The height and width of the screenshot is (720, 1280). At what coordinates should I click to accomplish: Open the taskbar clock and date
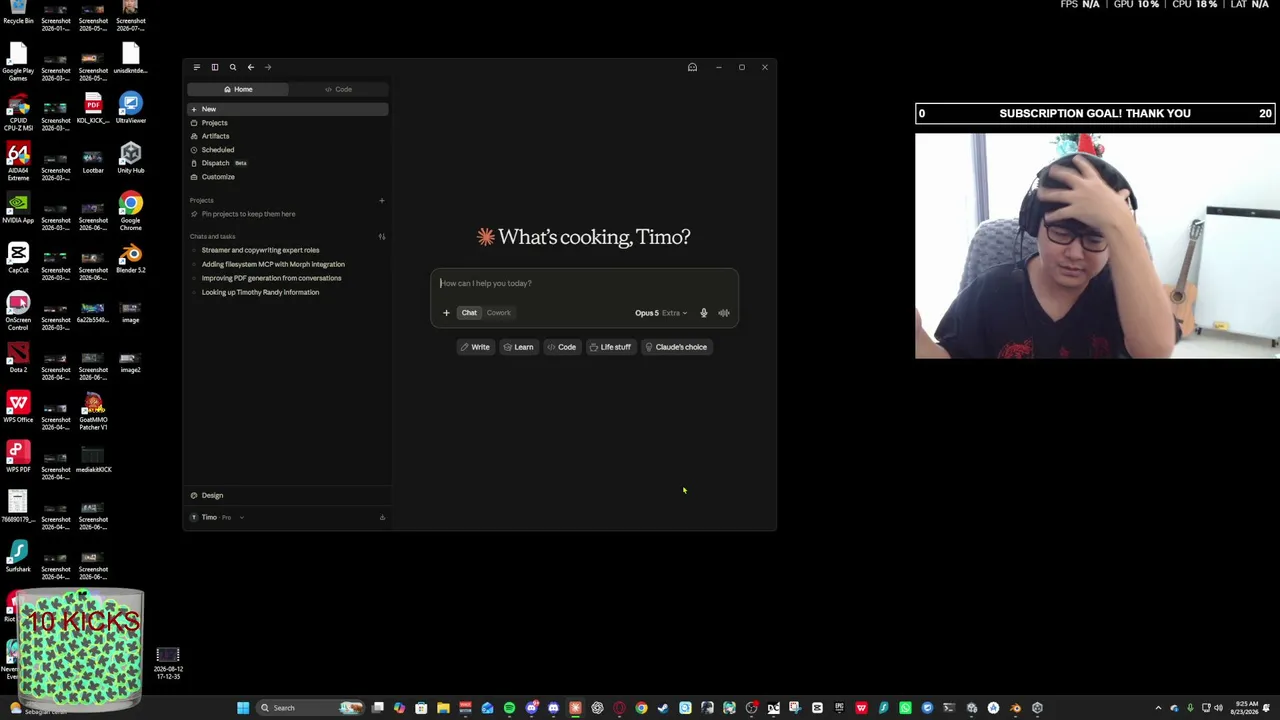pos(1245,708)
